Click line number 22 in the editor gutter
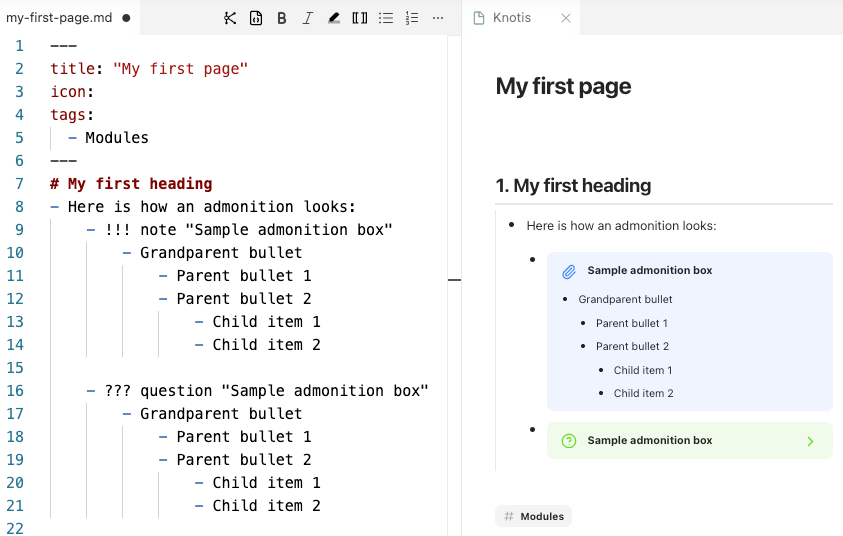This screenshot has width=843, height=536. [15, 528]
